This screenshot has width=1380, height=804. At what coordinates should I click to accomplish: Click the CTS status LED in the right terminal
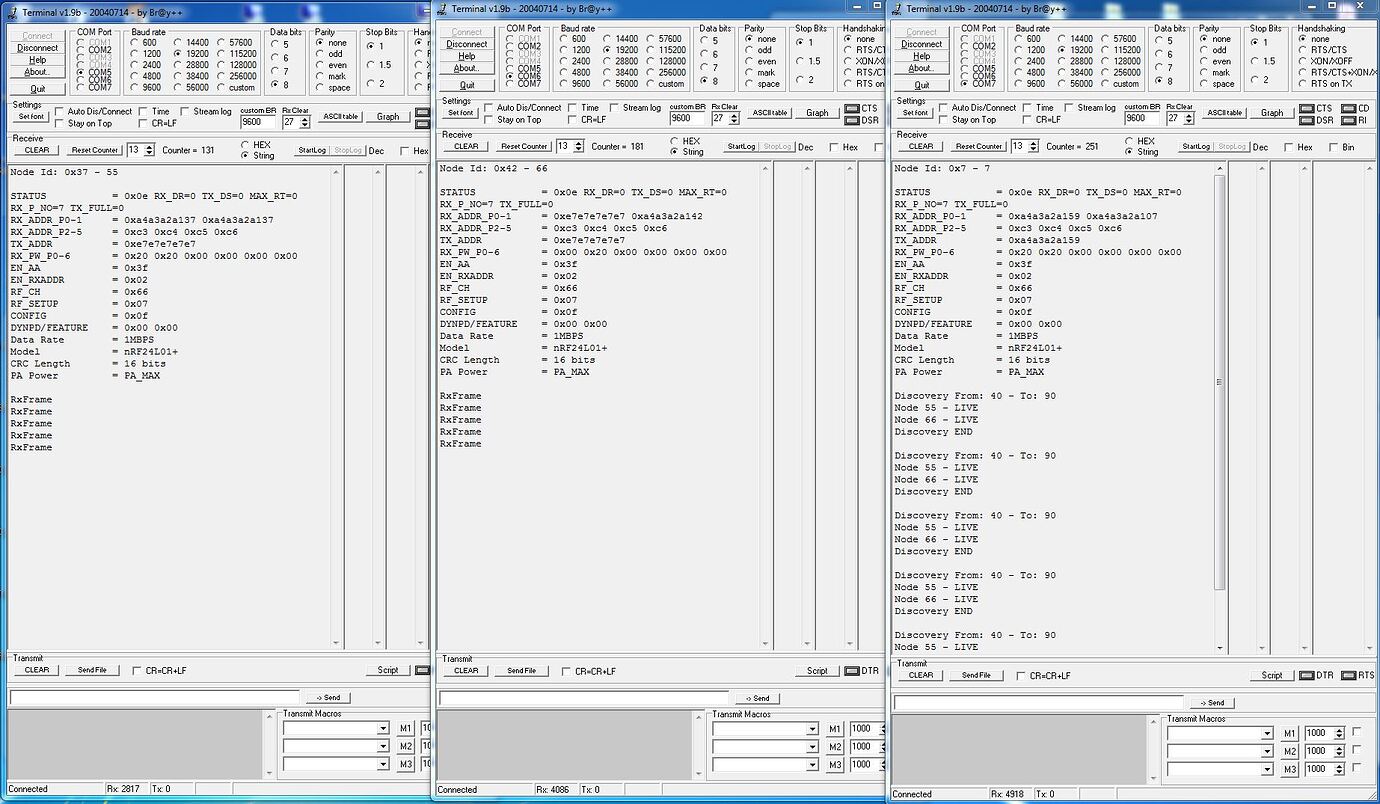tap(1305, 108)
